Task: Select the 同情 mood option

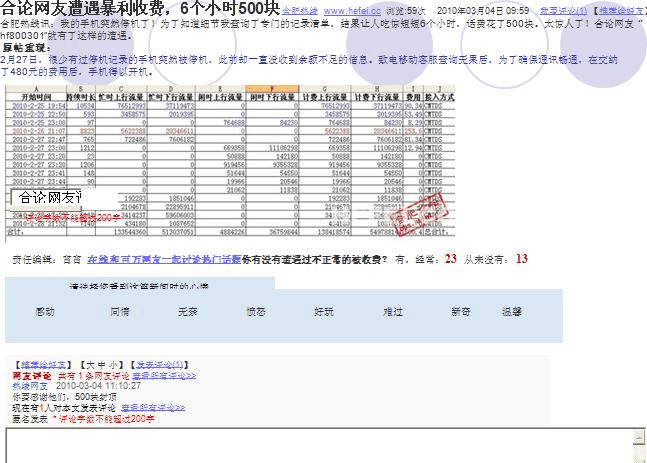Action: click(119, 312)
